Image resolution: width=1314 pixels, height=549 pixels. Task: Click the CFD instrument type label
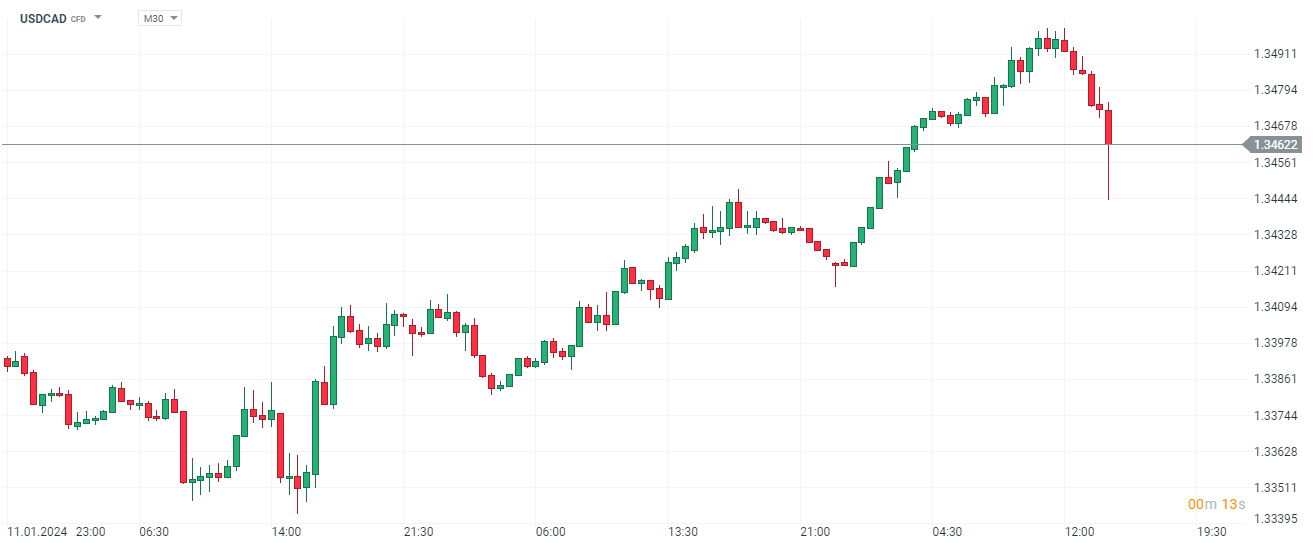tap(78, 19)
